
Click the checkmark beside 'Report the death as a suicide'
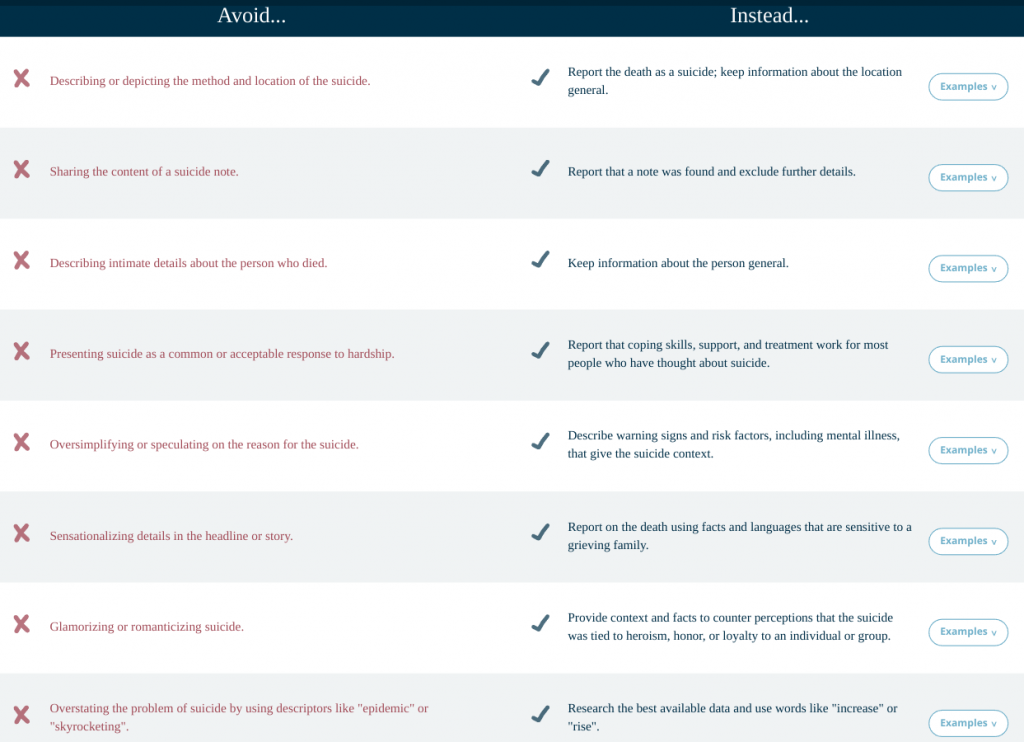click(x=540, y=78)
